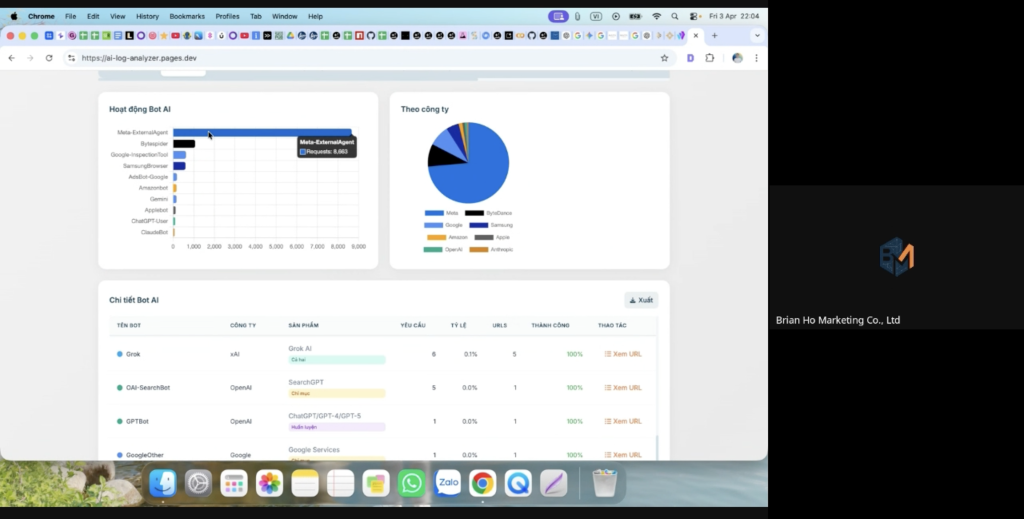1024x519 pixels.
Task: Click the Google legend color swatch
Action: tap(433, 225)
